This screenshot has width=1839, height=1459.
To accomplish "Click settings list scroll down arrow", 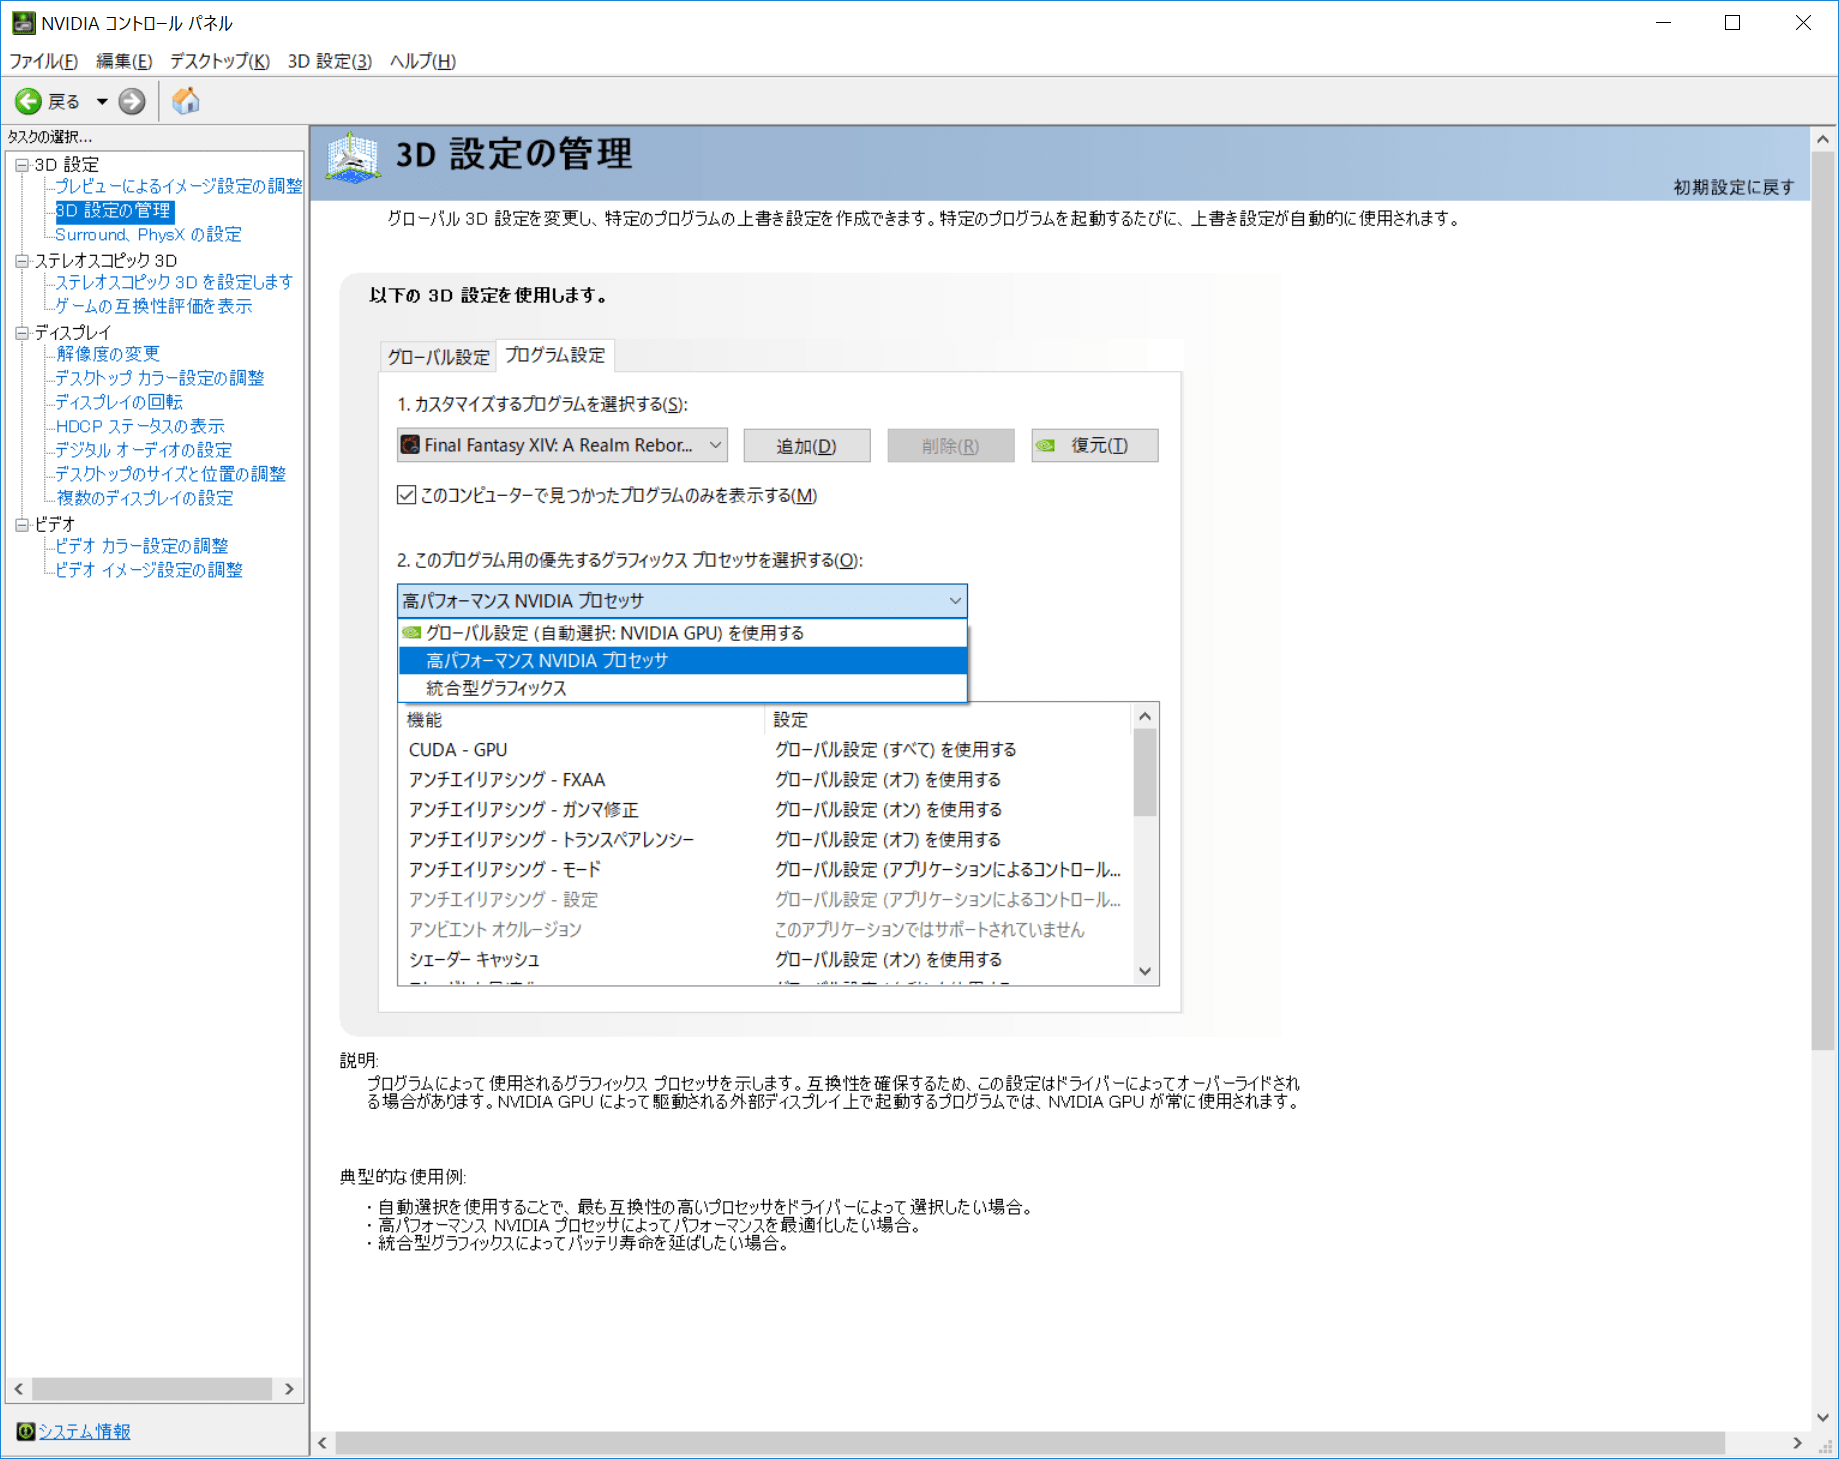I will [1145, 971].
